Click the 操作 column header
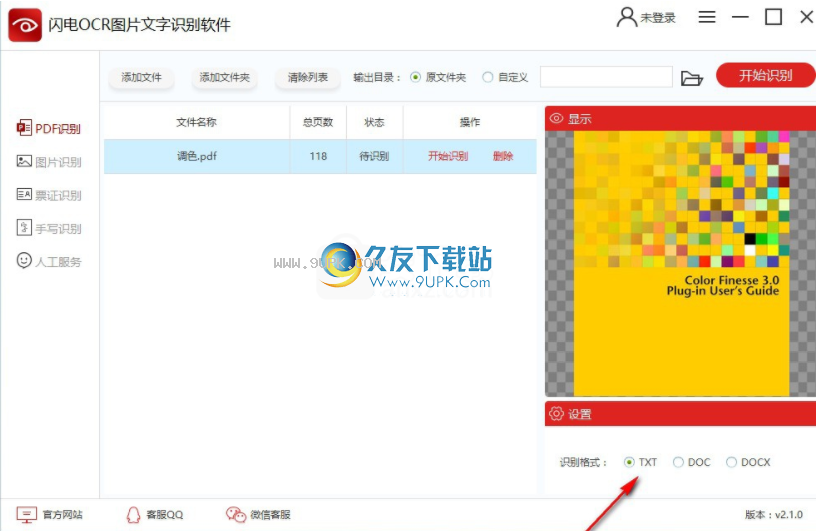The width and height of the screenshot is (819, 531). 470,122
